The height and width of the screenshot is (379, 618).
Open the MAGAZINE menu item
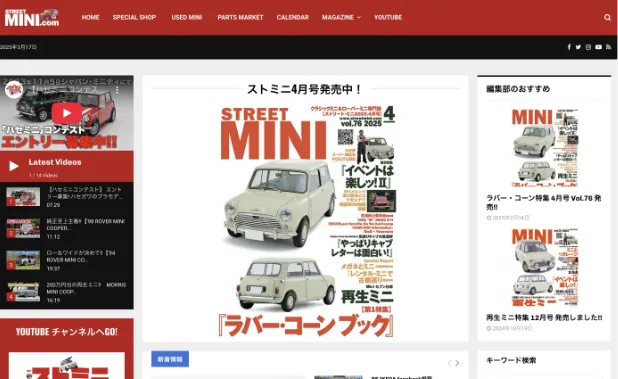338,17
